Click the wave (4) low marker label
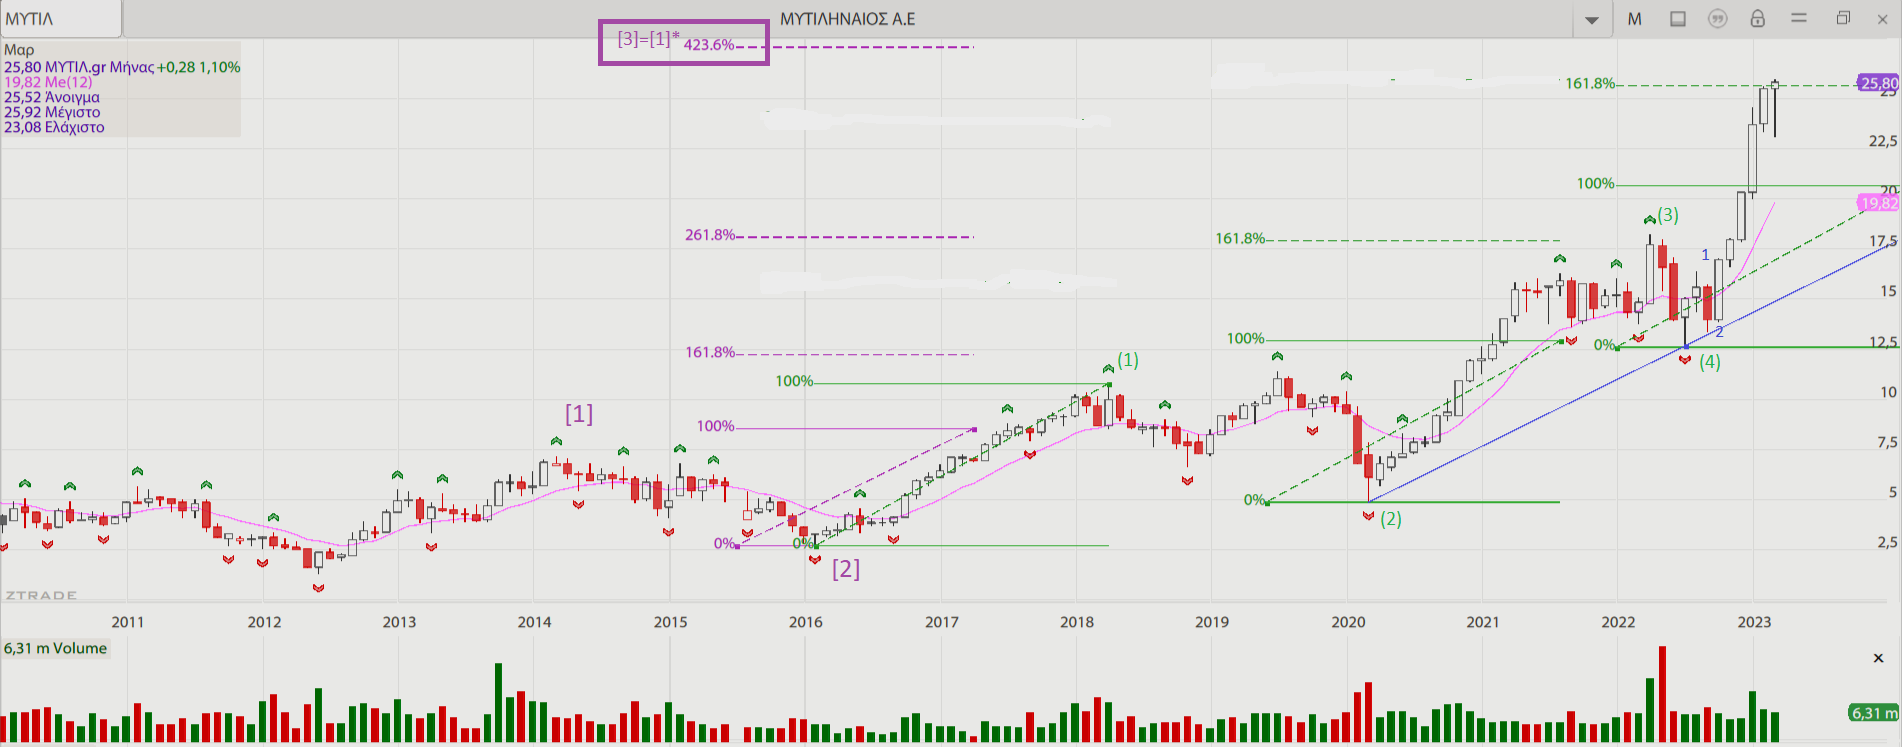This screenshot has width=1902, height=747. pos(1710,362)
